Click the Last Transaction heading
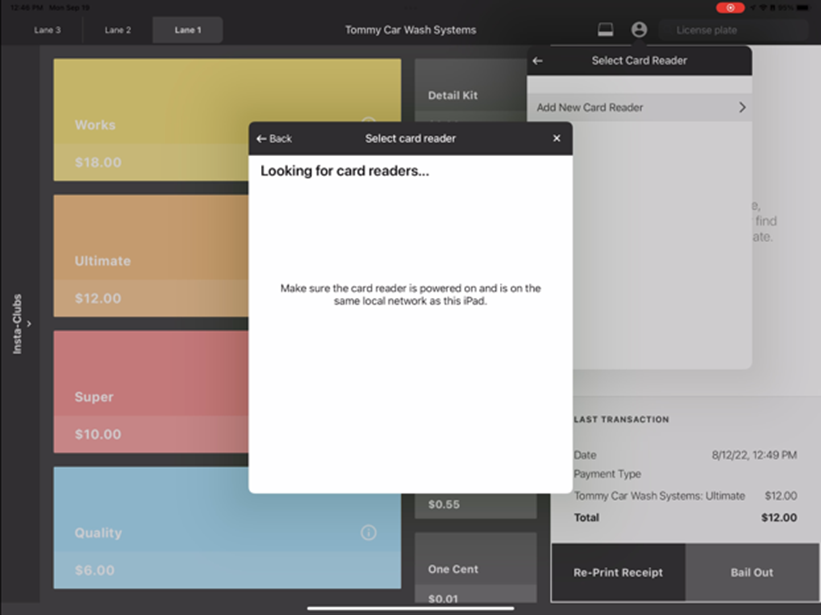Viewport: 821px width, 615px height. [622, 419]
